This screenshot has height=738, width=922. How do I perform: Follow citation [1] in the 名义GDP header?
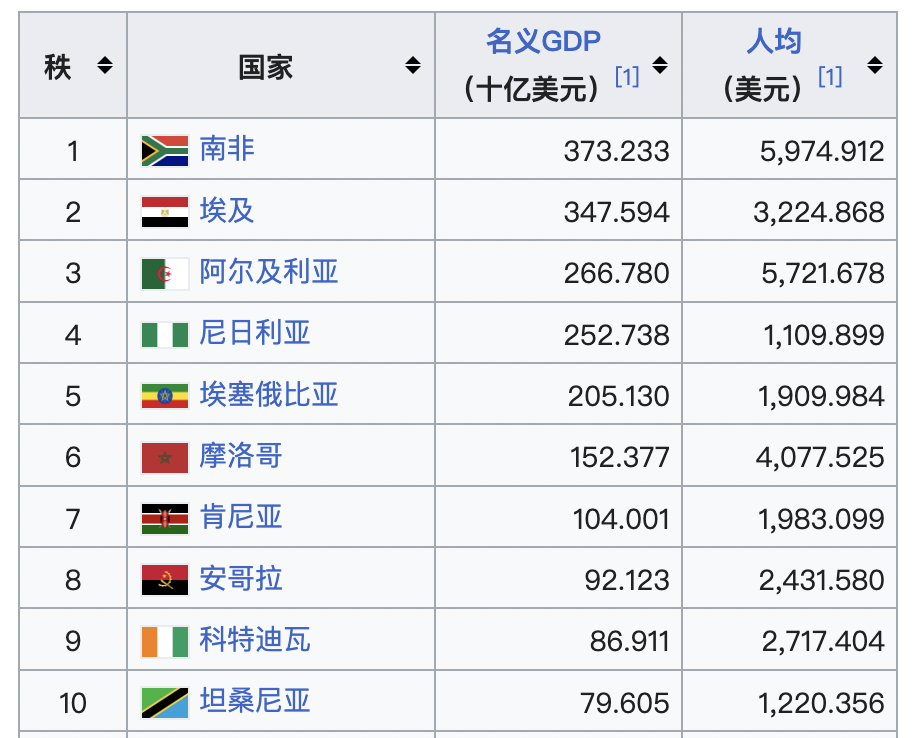coord(627,77)
